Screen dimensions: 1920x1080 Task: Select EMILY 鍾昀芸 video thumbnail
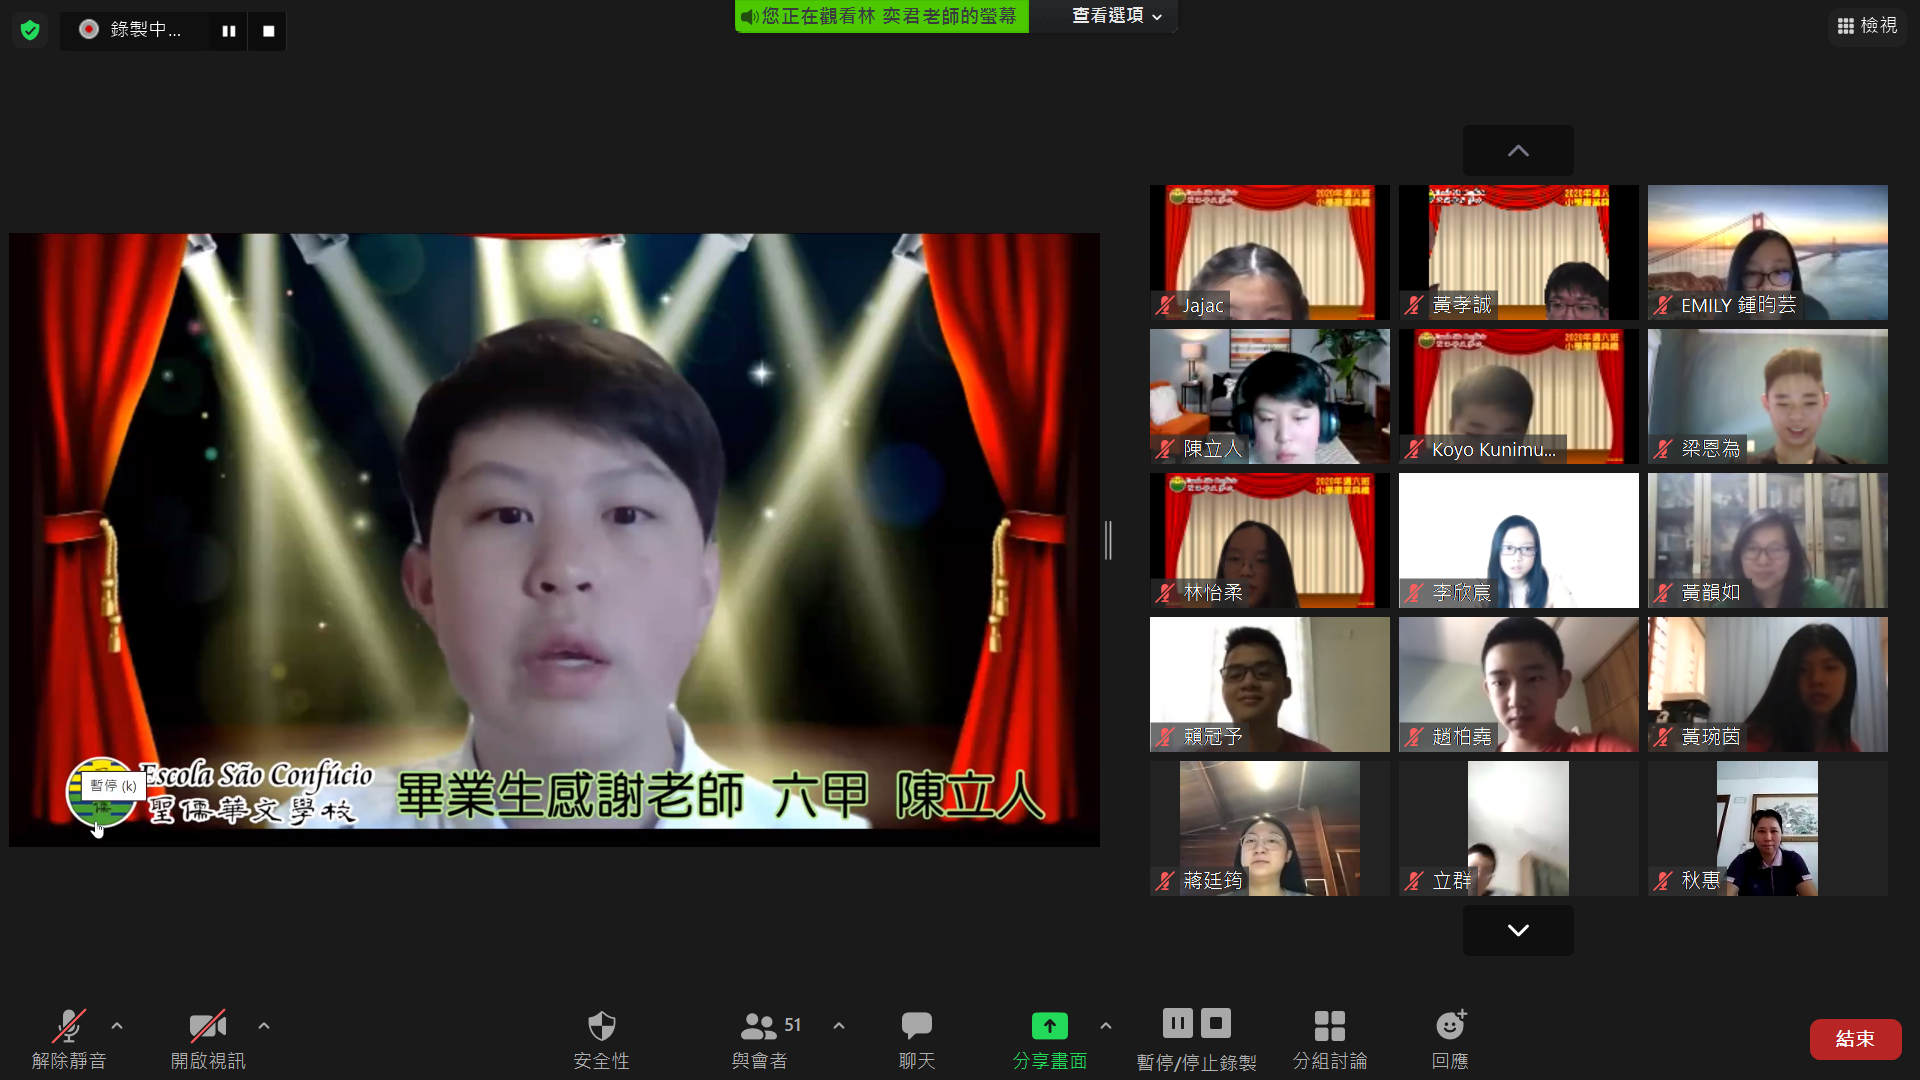(1767, 252)
